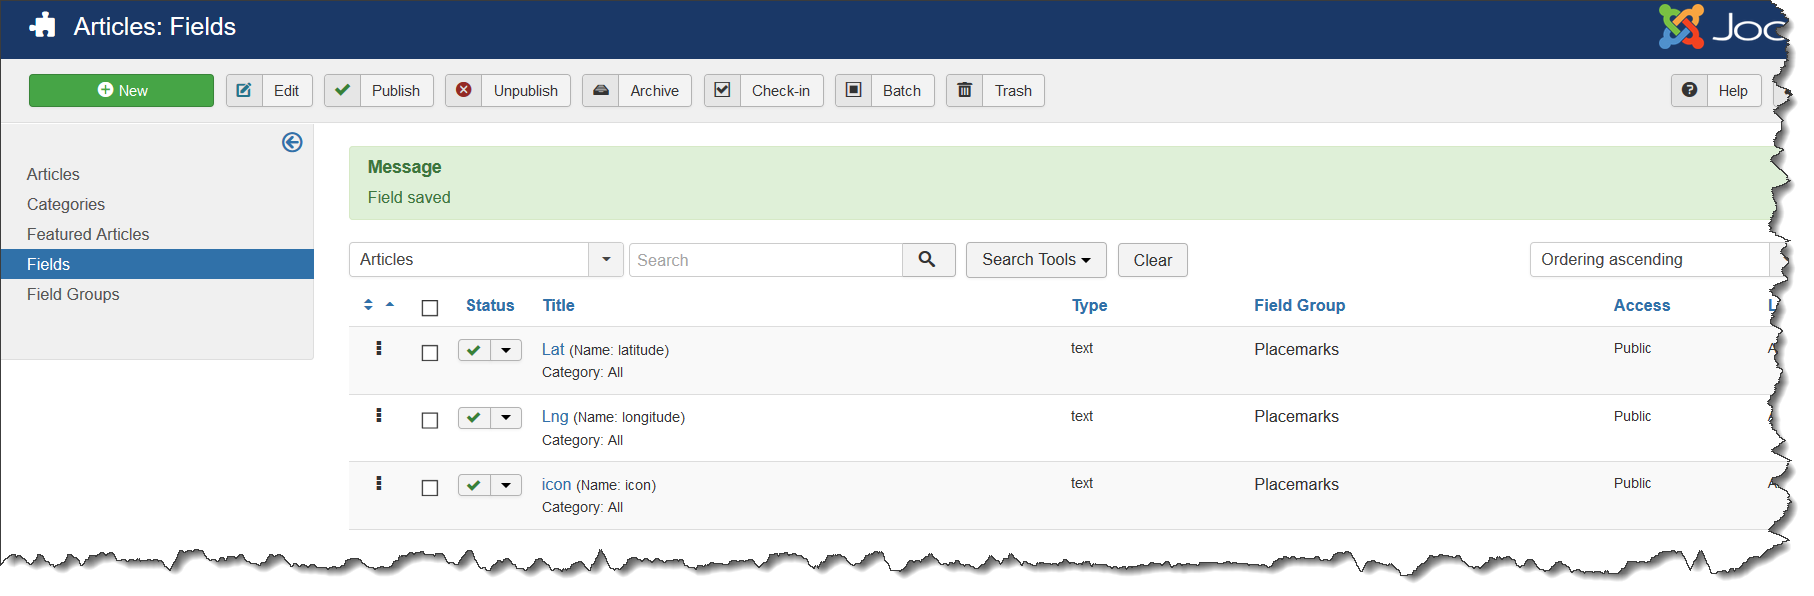Click the Edit pencil icon in toolbar
The height and width of the screenshot is (596, 1814).
coord(244,91)
